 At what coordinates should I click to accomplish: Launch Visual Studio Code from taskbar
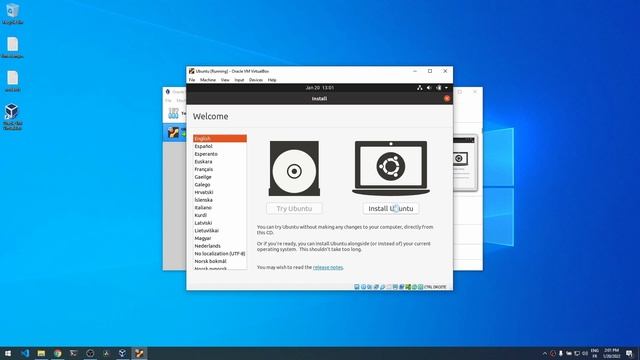pyautogui.click(x=24, y=353)
